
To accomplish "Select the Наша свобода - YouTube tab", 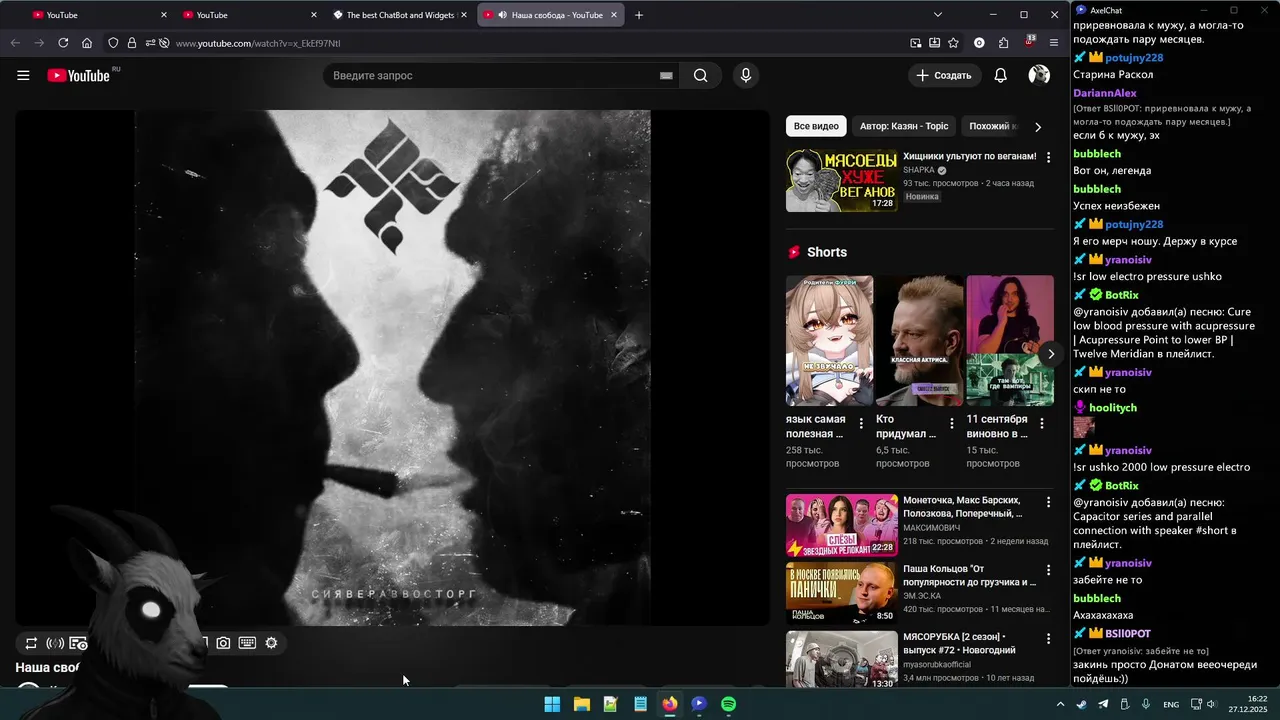I will [x=550, y=15].
